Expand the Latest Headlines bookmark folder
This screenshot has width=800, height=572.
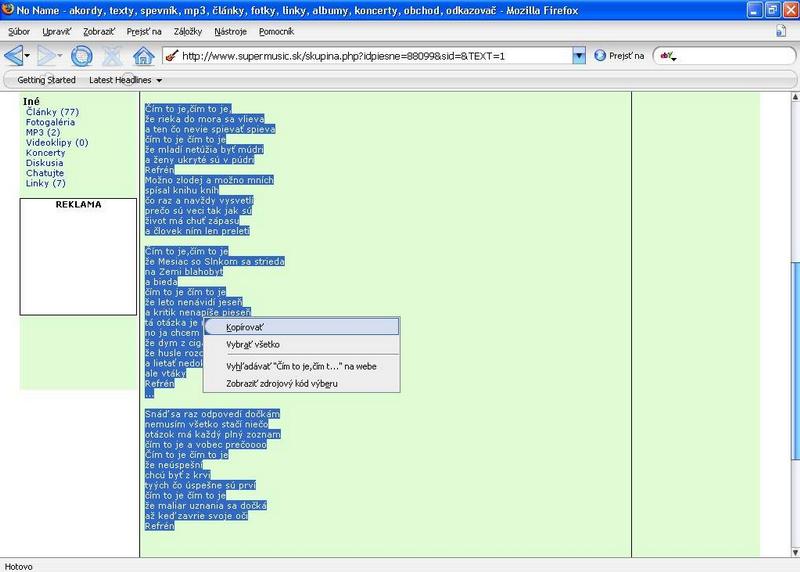click(125, 80)
